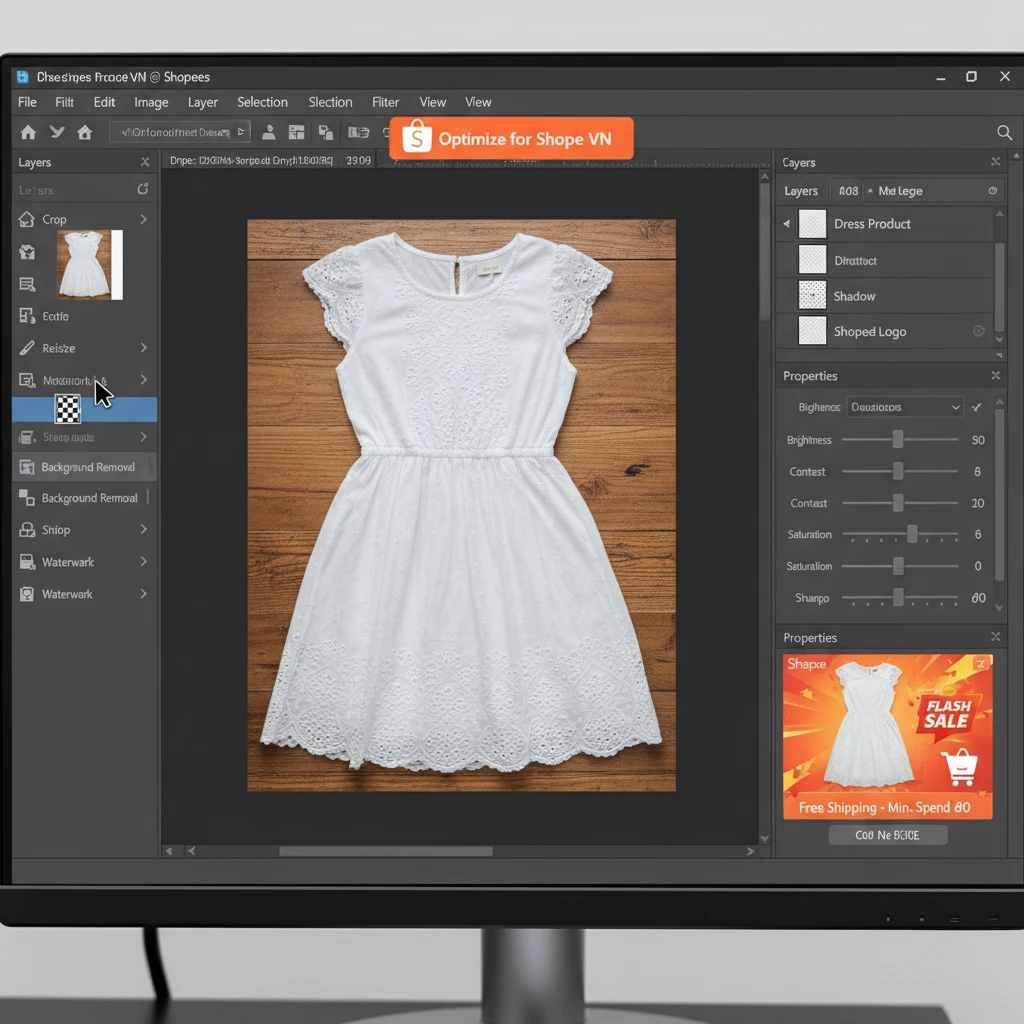Open the Layer menu in the menu bar

coord(202,102)
